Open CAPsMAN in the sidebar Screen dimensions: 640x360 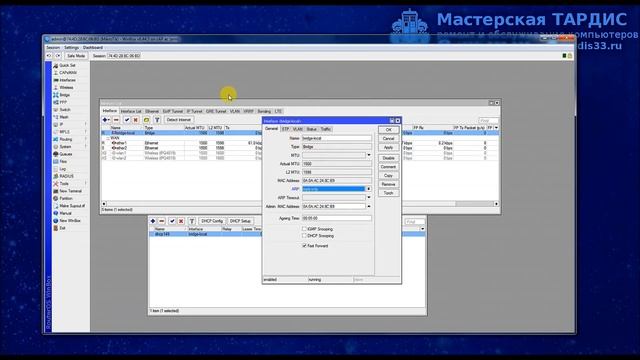68,73
